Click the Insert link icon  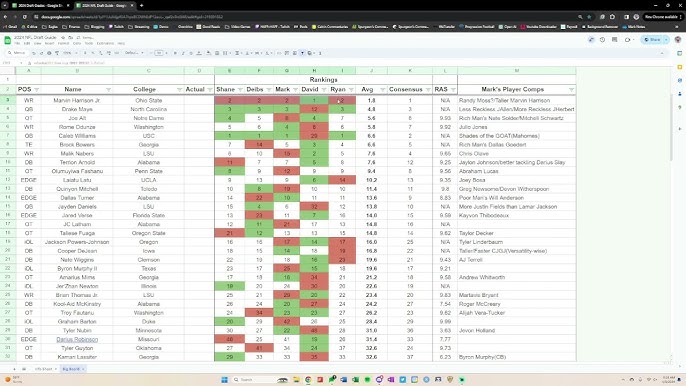tap(279, 53)
